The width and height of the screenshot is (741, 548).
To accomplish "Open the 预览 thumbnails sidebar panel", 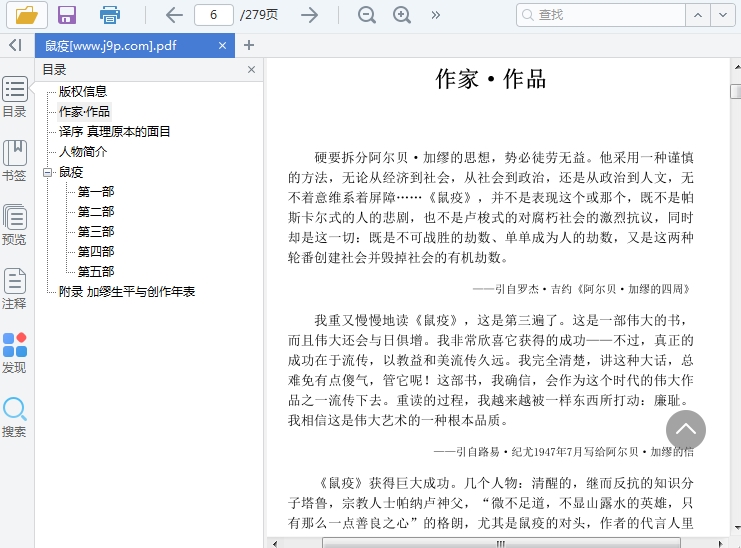I will (x=15, y=225).
